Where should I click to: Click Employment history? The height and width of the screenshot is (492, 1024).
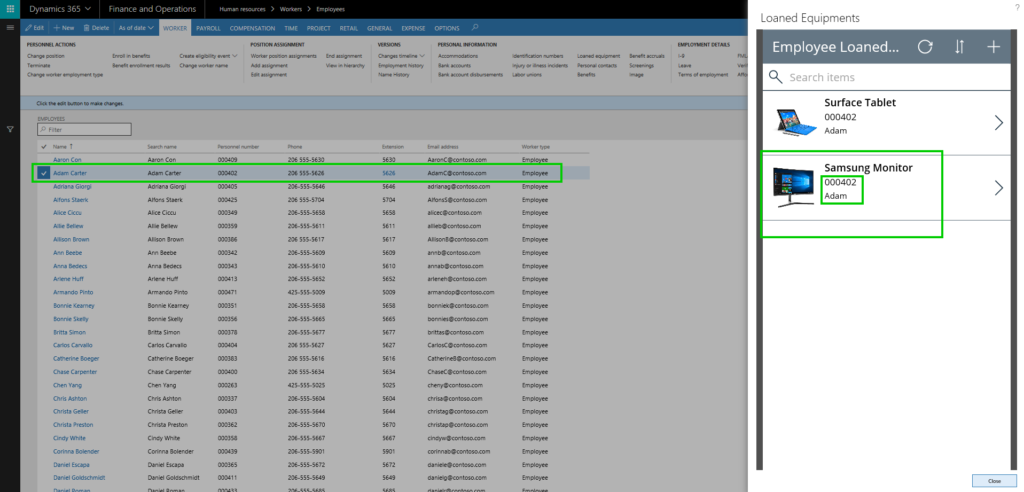(x=401, y=65)
